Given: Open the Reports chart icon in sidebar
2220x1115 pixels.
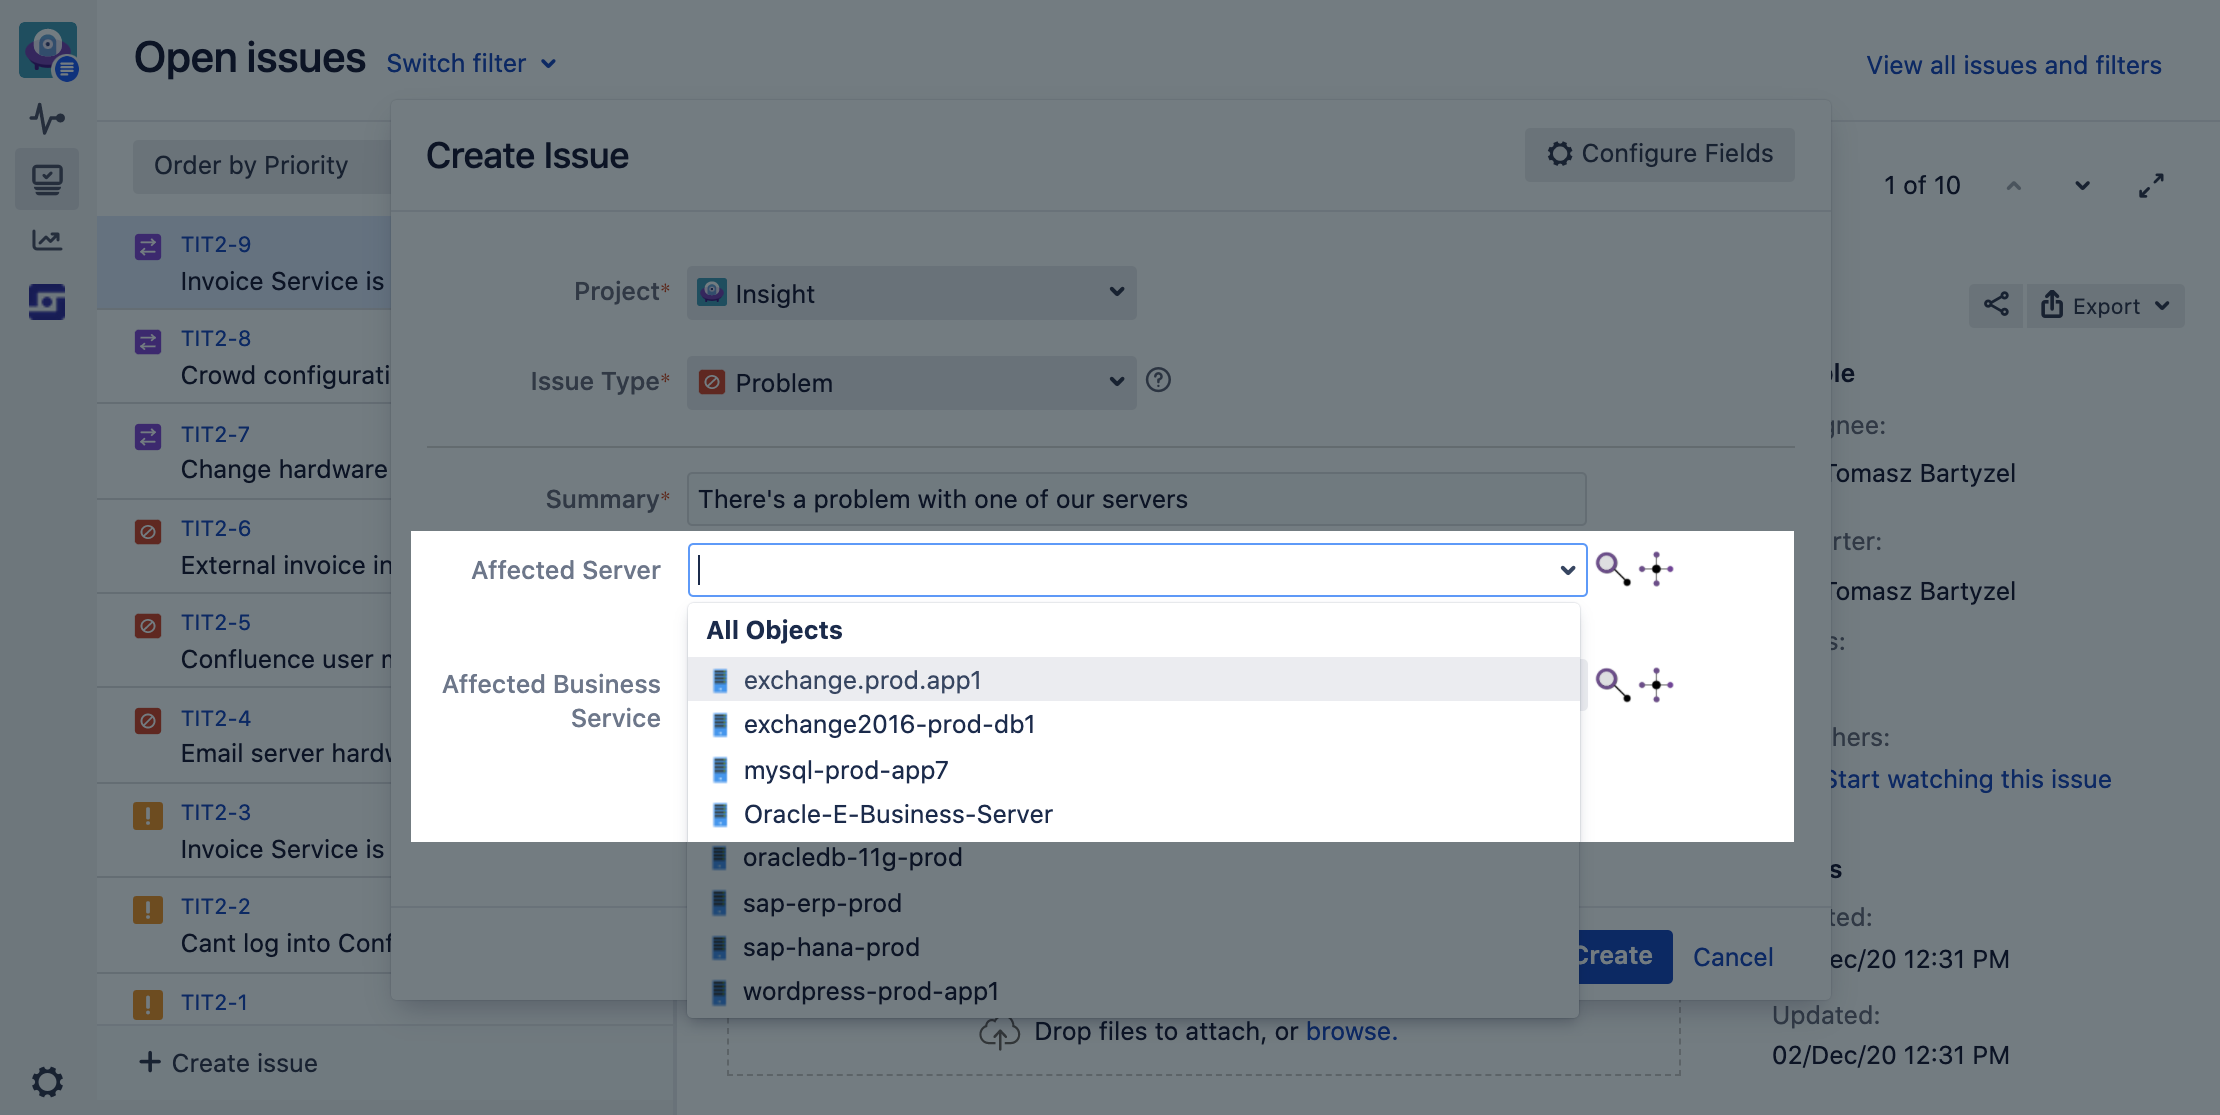Looking at the screenshot, I should [x=47, y=240].
